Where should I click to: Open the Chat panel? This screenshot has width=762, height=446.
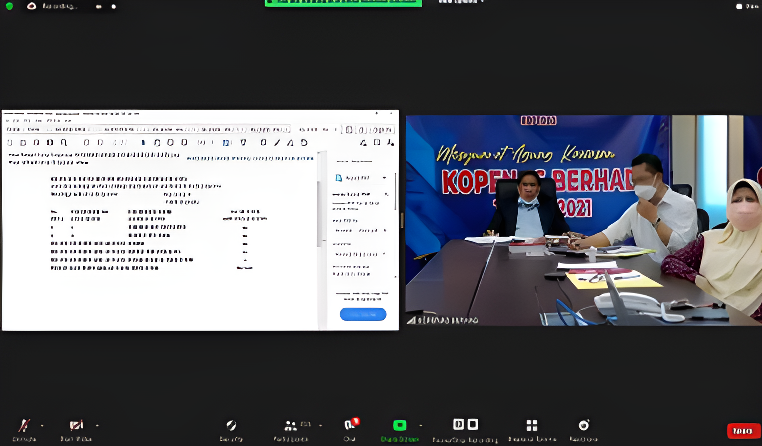pyautogui.click(x=350, y=426)
